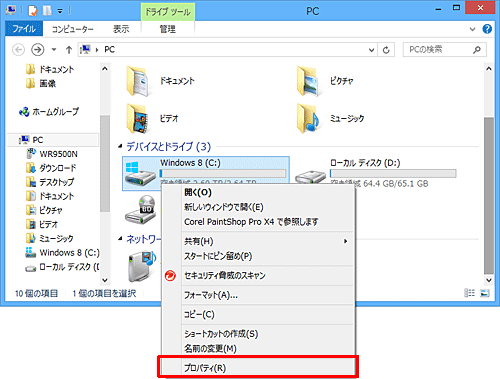
Task: Choose プロパティ(R) in context menu
Action: (258, 368)
